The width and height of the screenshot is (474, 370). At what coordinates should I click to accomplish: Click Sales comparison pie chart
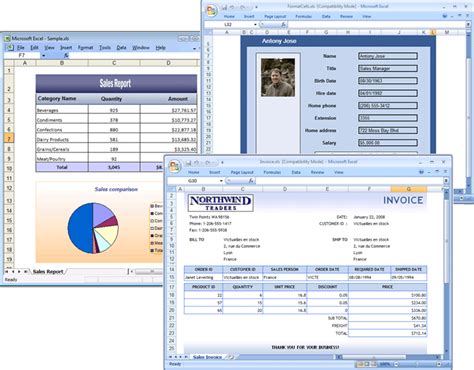93,228
